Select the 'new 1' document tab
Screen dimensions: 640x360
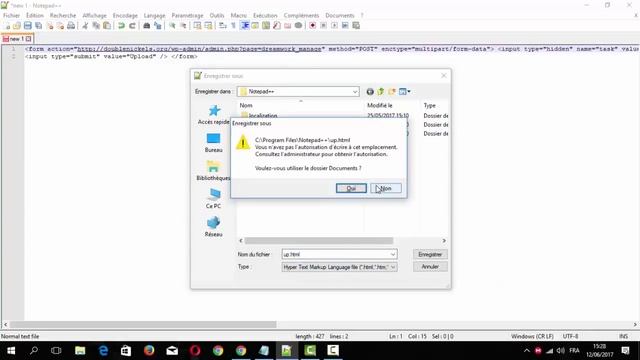17,39
